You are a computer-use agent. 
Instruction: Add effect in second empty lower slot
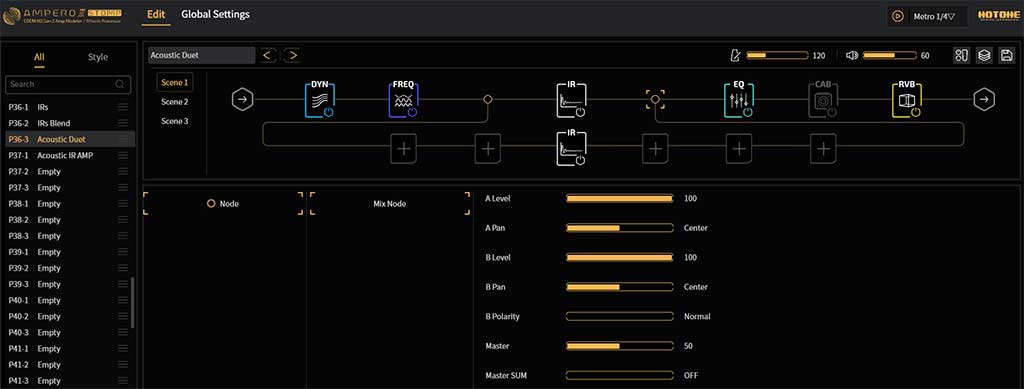(488, 148)
